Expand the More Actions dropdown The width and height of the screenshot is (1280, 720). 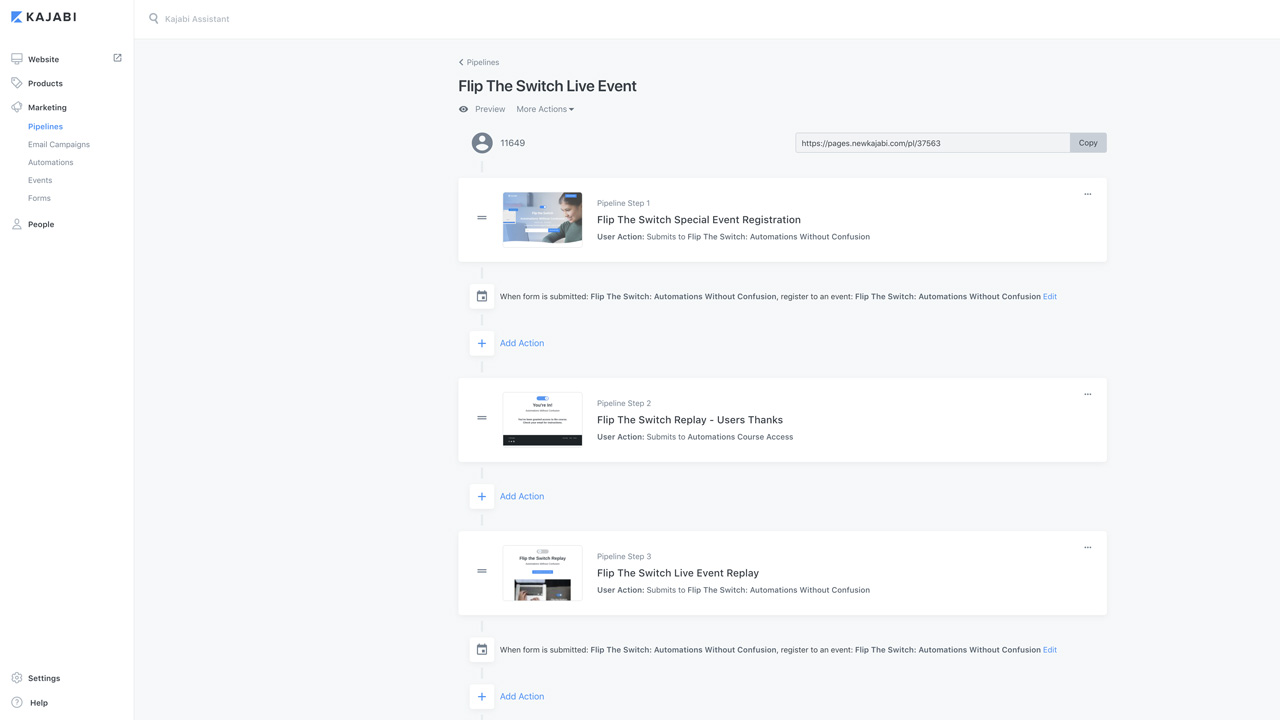tap(545, 109)
